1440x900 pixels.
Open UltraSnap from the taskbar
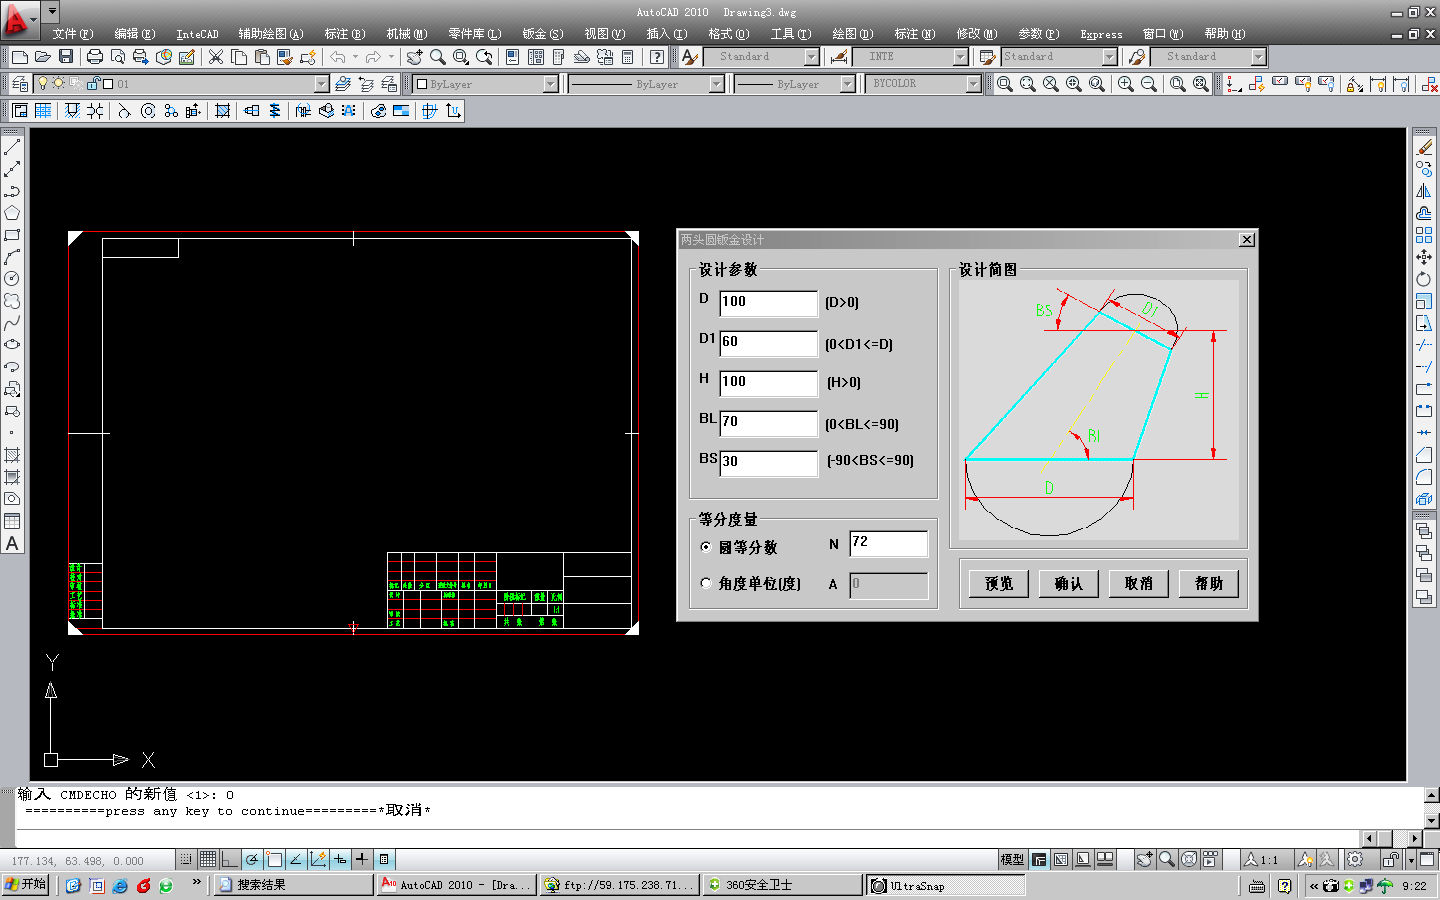coord(945,885)
